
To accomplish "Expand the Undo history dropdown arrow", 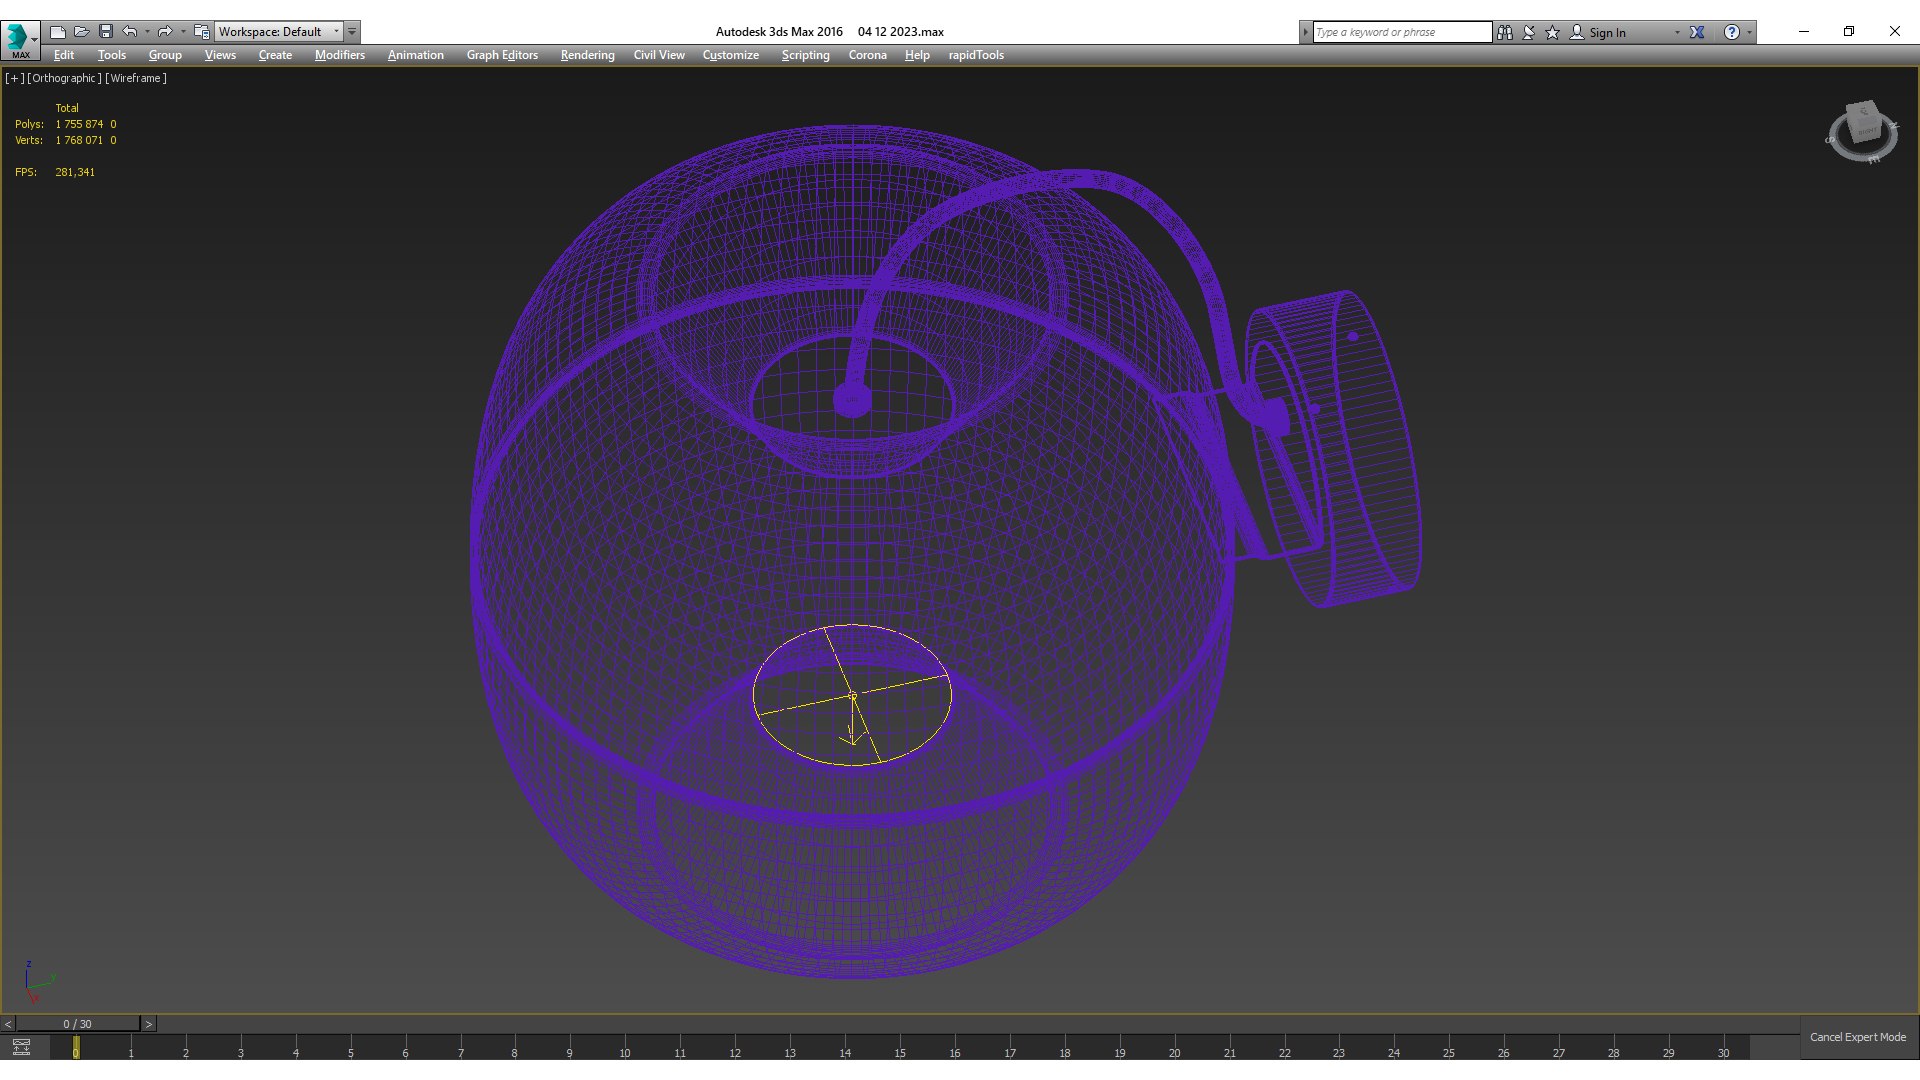I will 147,32.
